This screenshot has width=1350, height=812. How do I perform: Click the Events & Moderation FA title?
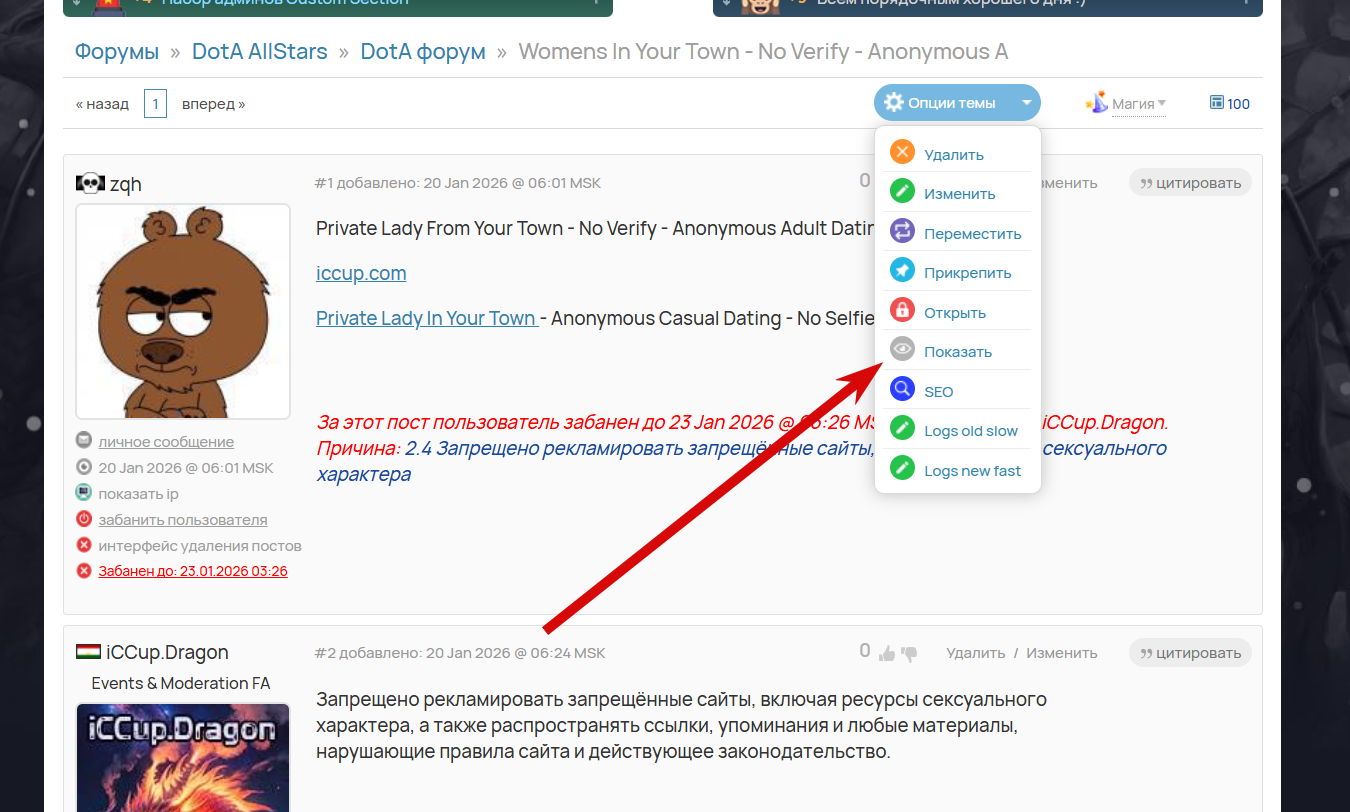[x=181, y=684]
